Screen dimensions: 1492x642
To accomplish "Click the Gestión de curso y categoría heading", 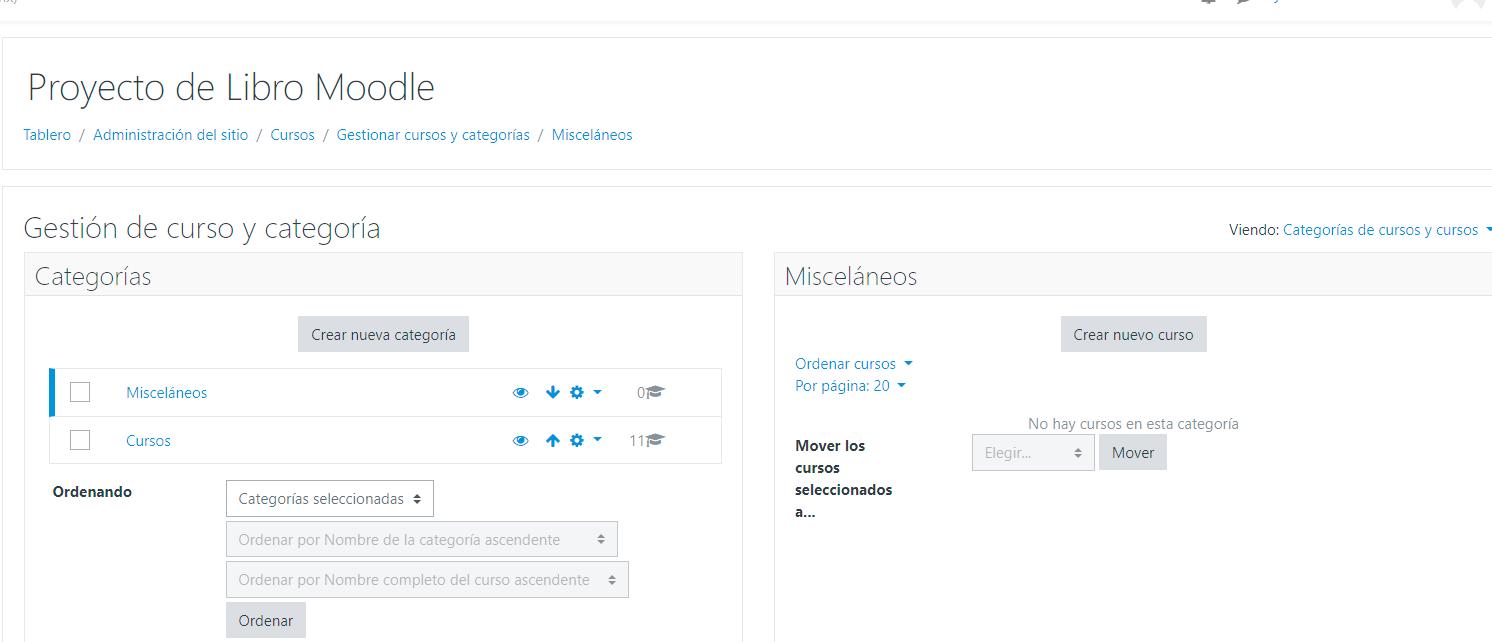I will click(x=202, y=228).
